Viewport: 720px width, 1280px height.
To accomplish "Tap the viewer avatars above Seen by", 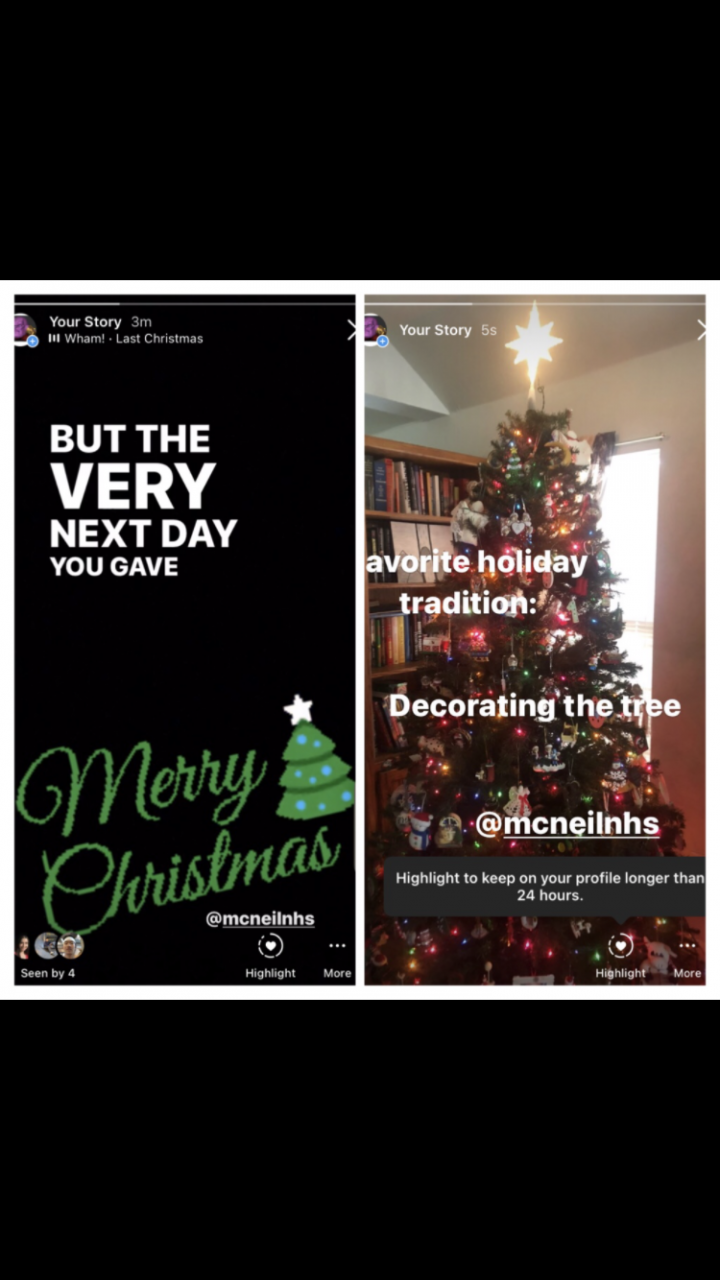I will [x=50, y=945].
